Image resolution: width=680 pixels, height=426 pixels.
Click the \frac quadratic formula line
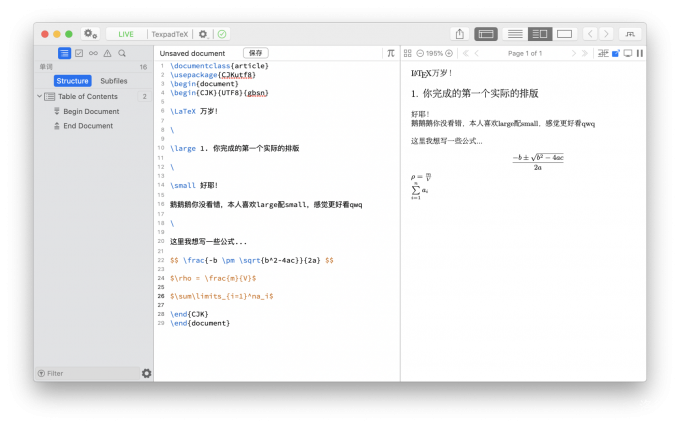[x=252, y=260]
